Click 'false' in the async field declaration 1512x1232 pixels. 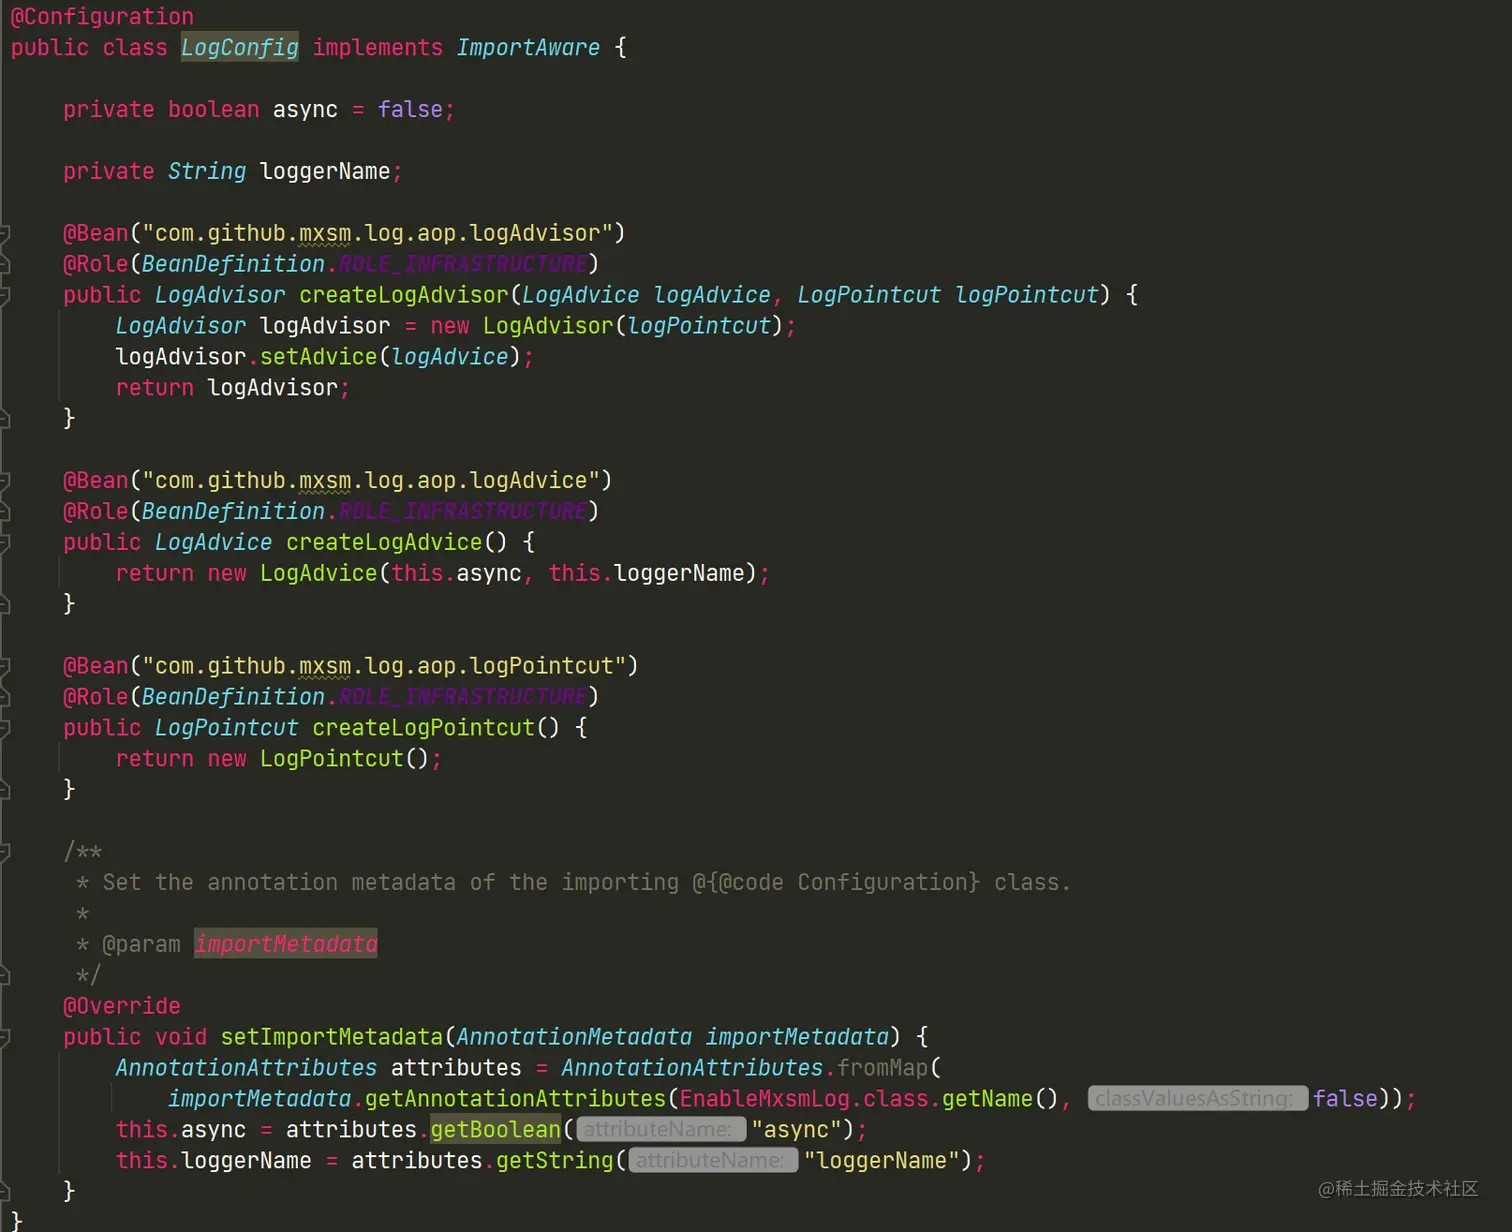(410, 110)
